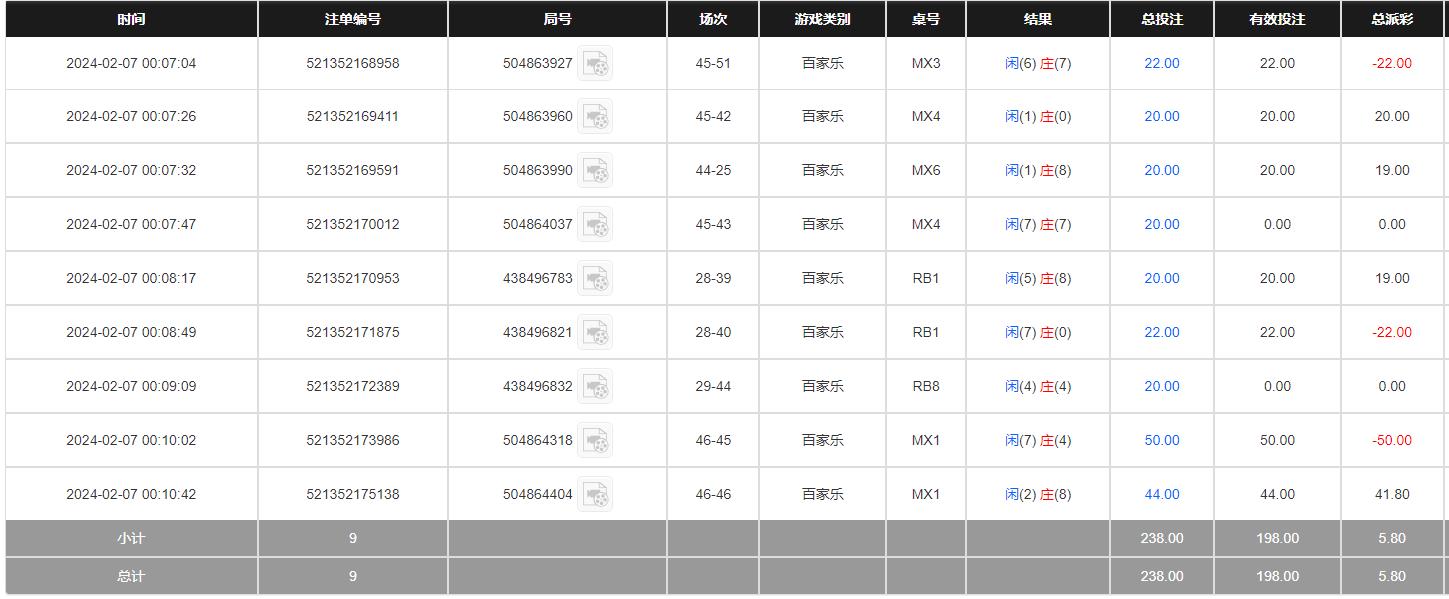Click the 注单编号 column header
Viewport: 1449px width, 599px height.
(353, 19)
